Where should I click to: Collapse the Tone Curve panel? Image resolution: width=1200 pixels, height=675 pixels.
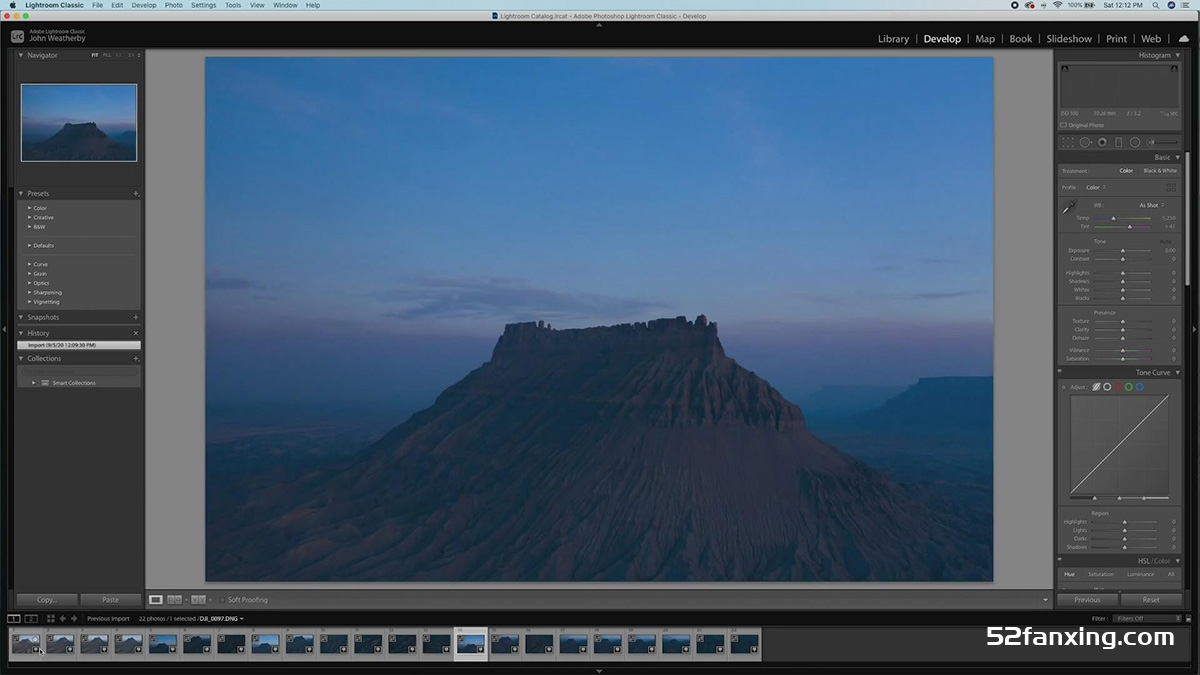(x=1177, y=372)
